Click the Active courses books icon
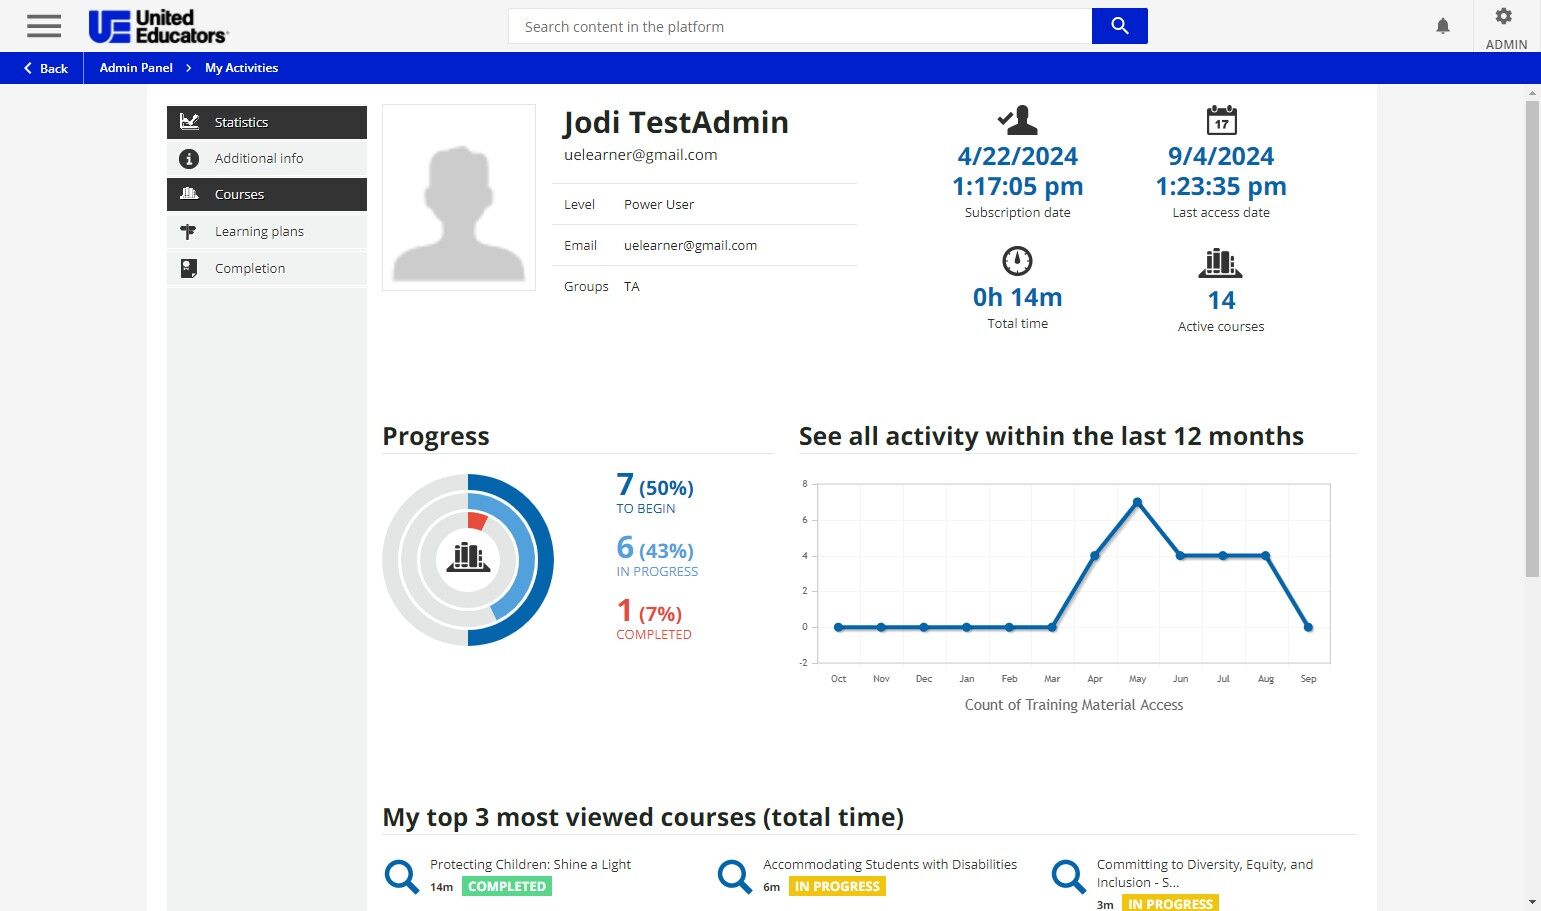1541x911 pixels. coord(1220,263)
